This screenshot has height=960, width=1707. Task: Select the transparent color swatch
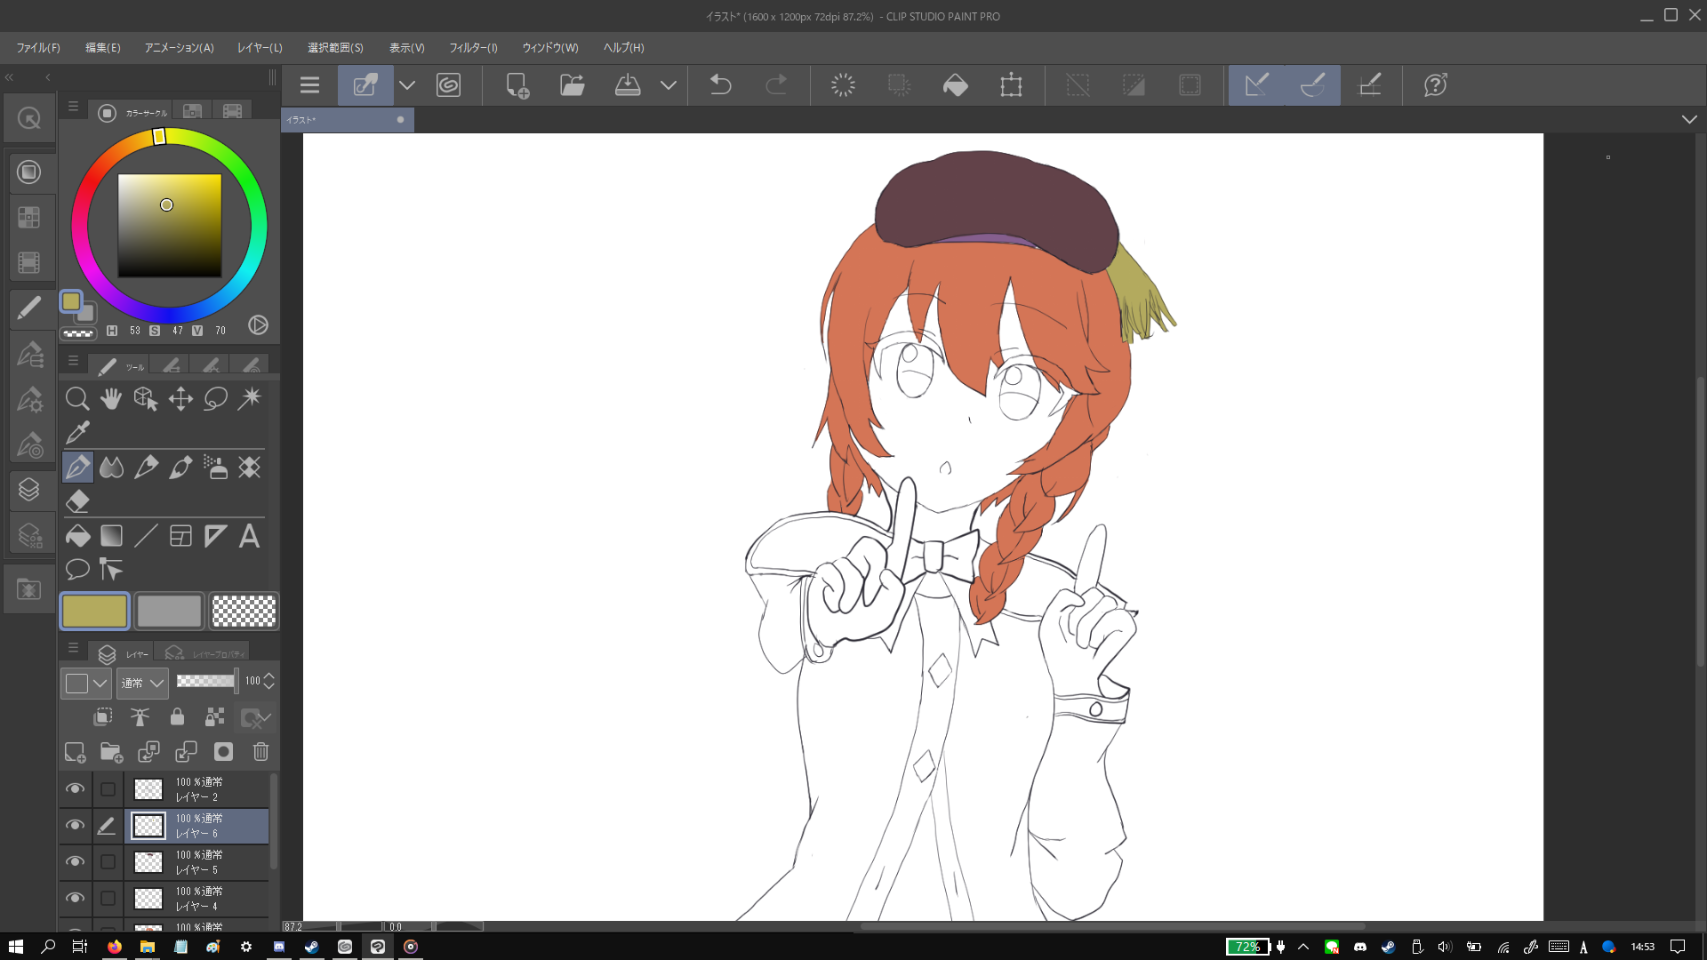tap(244, 611)
